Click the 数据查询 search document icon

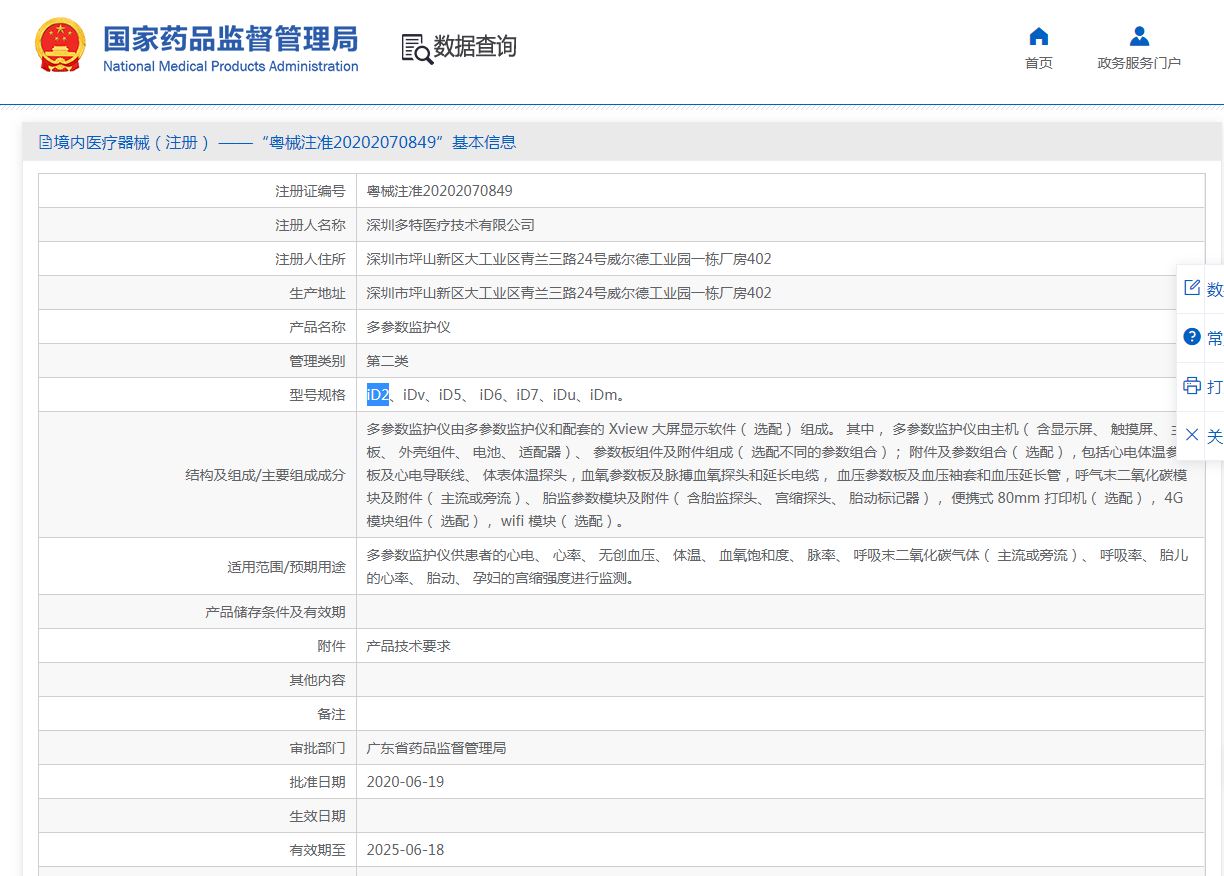(x=417, y=48)
